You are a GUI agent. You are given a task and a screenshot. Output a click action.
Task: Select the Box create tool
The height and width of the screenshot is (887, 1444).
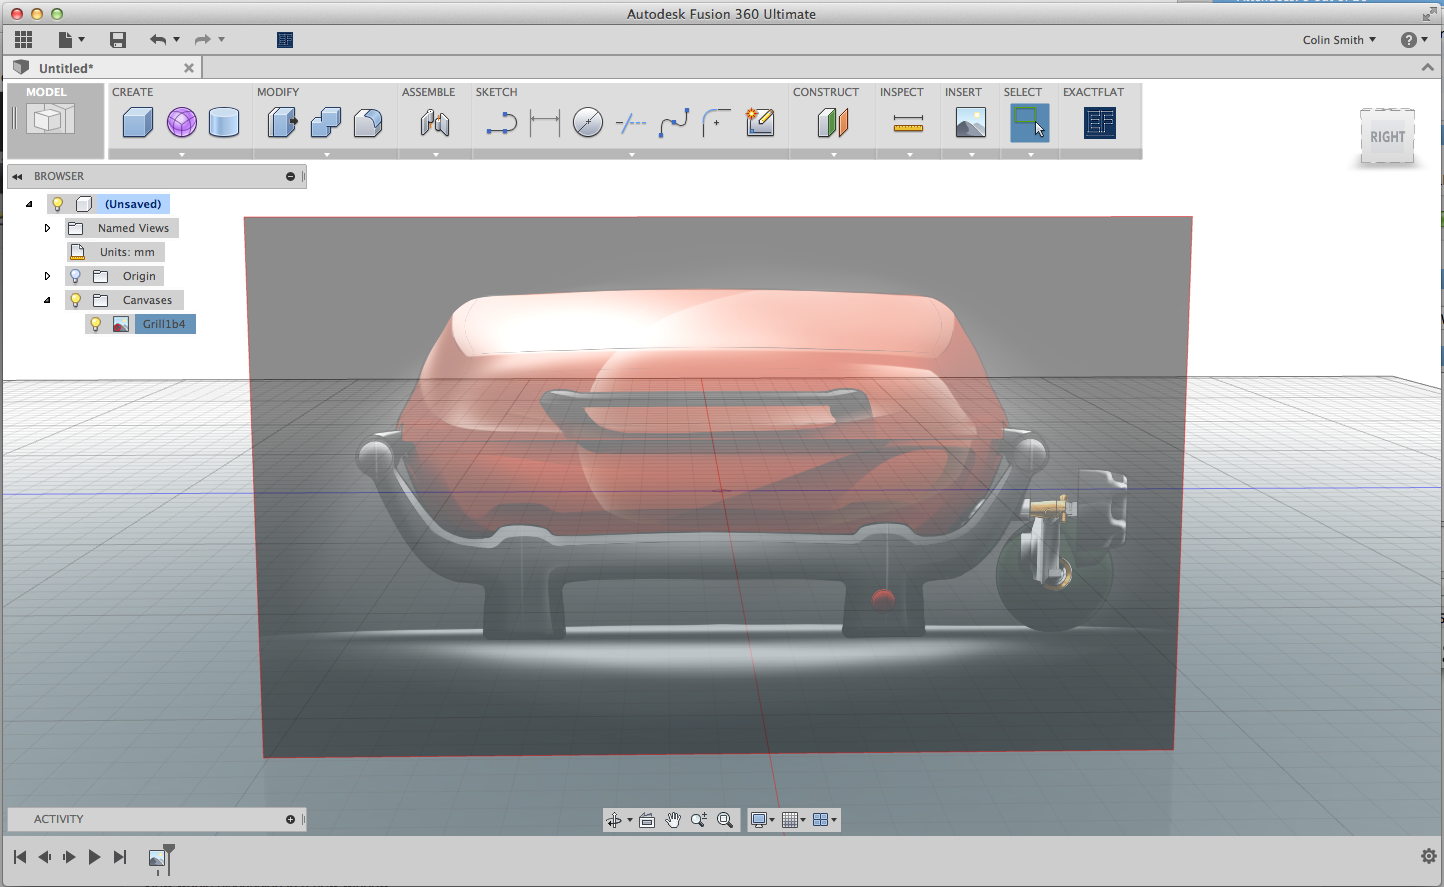[x=138, y=123]
